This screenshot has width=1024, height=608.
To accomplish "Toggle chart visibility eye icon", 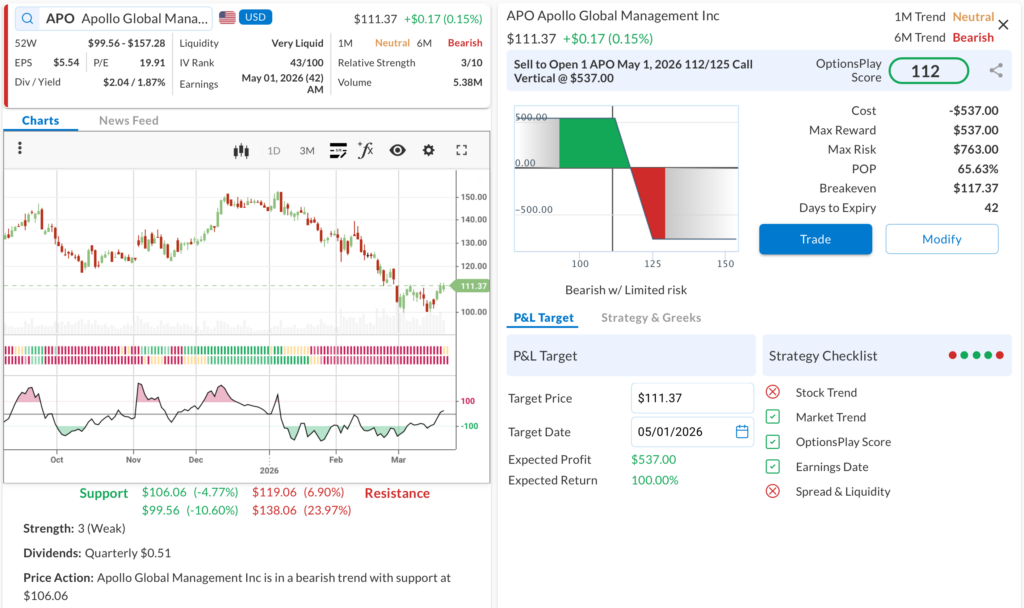I will pos(397,151).
